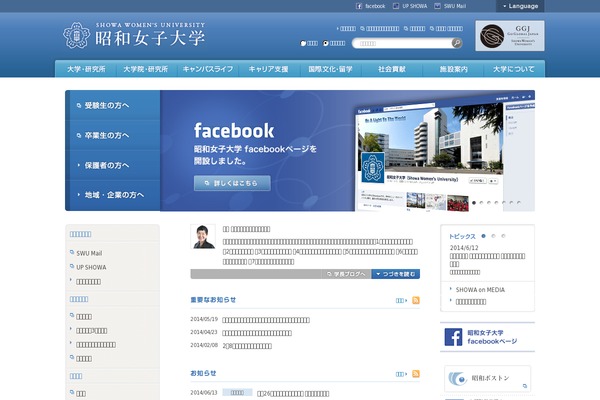
Task: Click the 2014/06/13 news category tag
Action: click(x=237, y=393)
